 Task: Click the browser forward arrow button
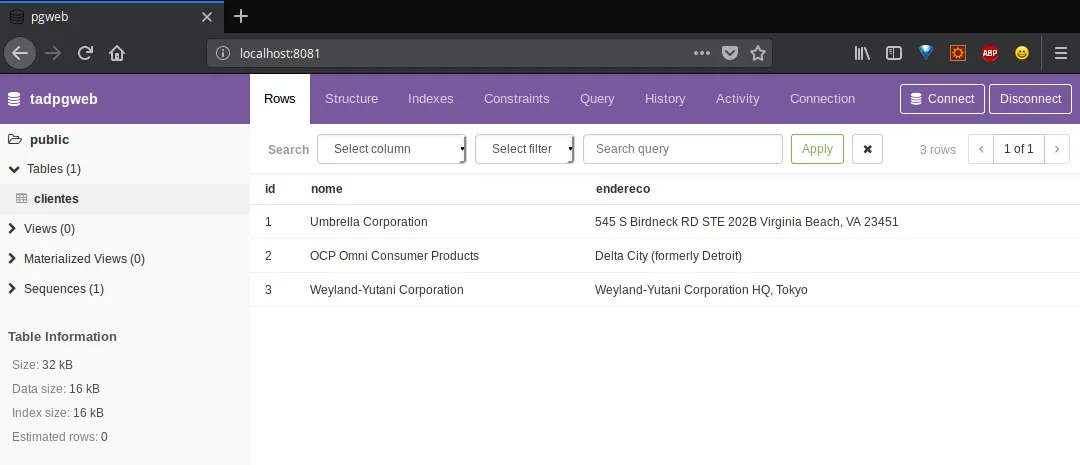[x=53, y=53]
